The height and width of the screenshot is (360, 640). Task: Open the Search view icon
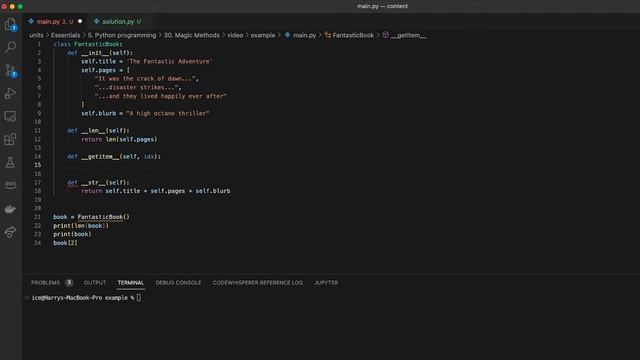(11, 47)
